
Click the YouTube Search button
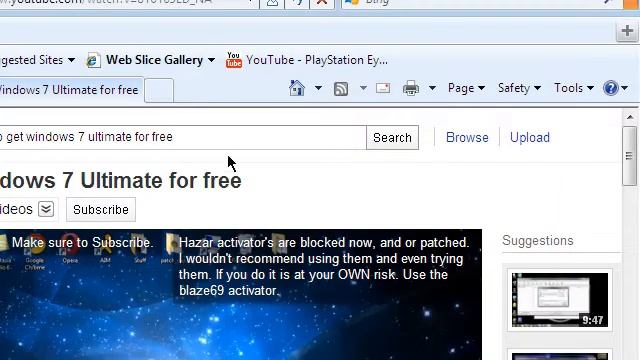pos(392,138)
